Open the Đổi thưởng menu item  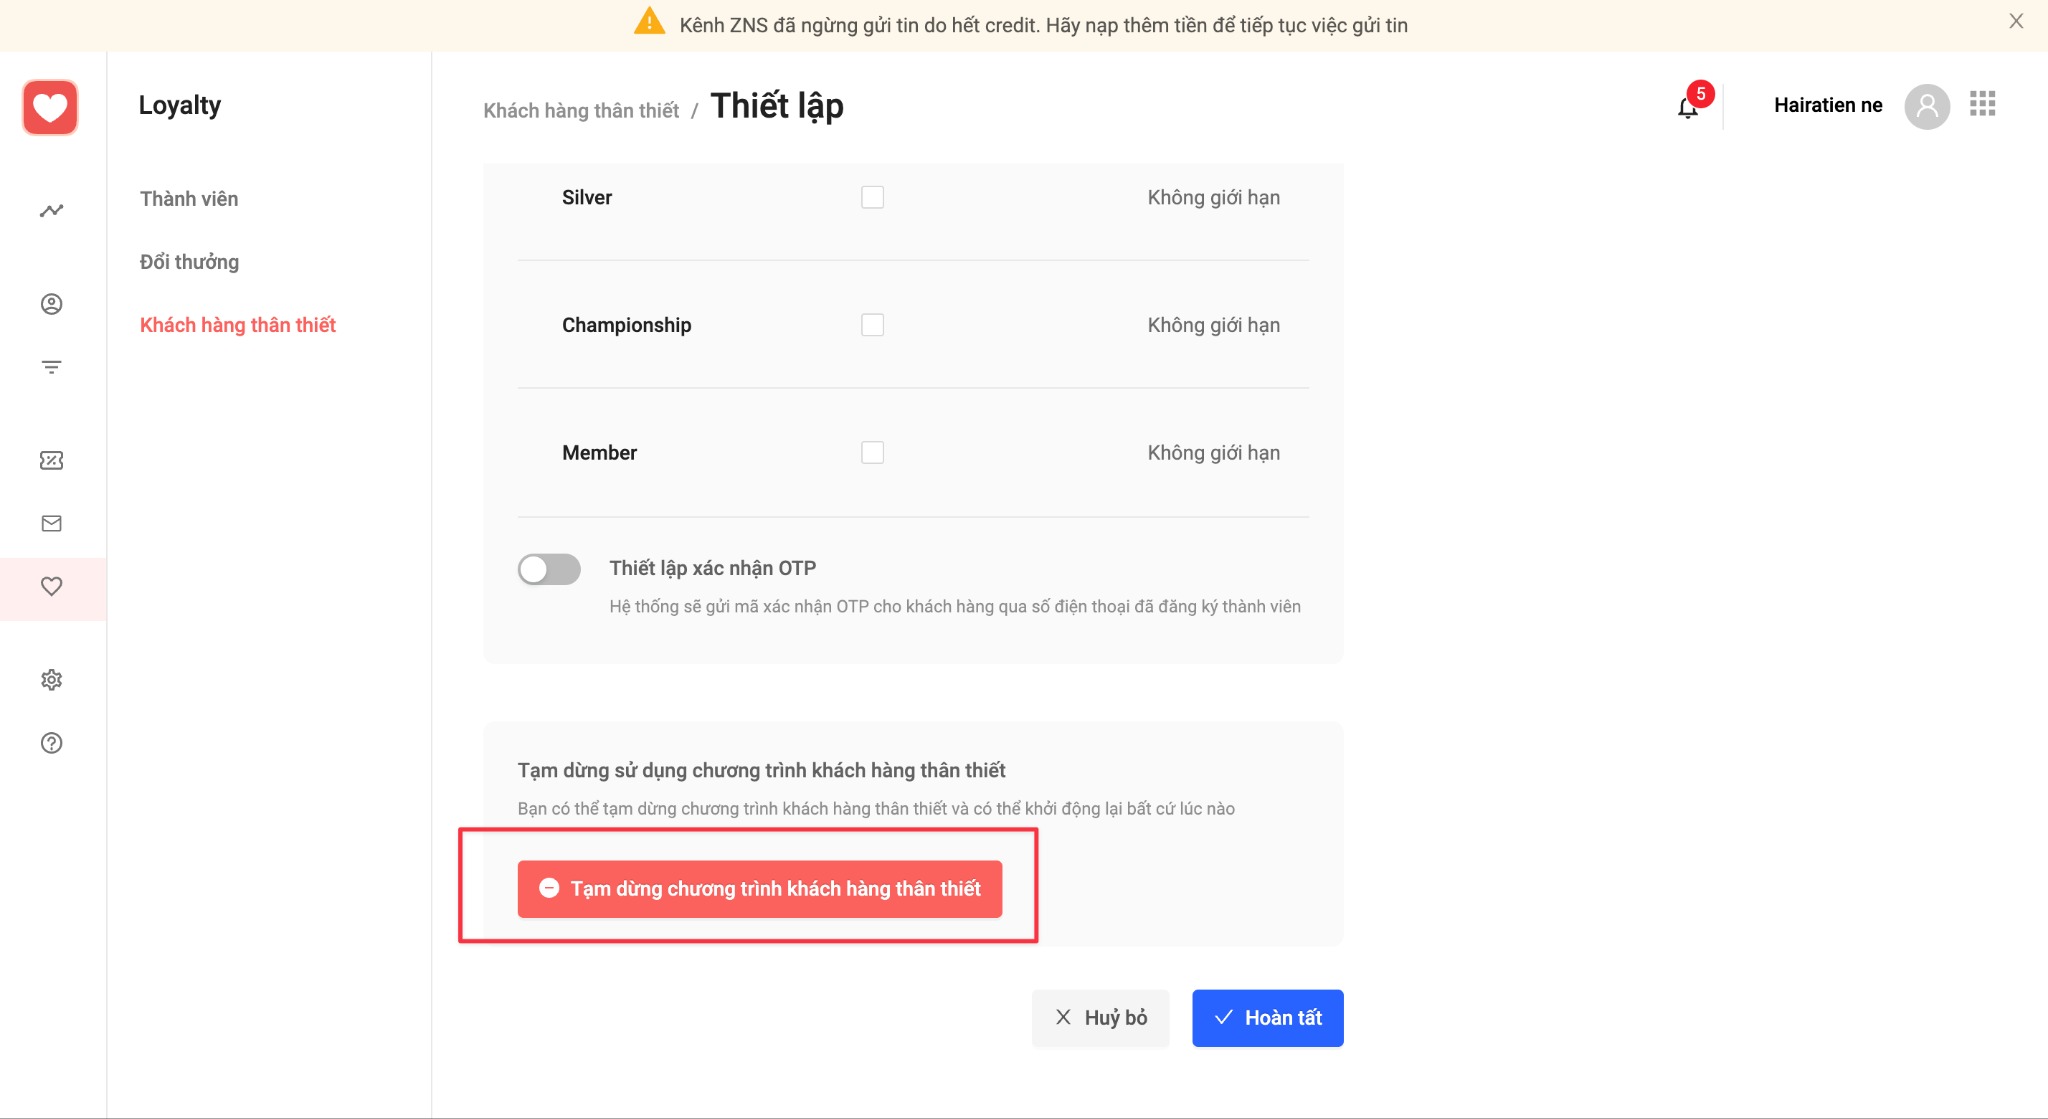point(189,262)
